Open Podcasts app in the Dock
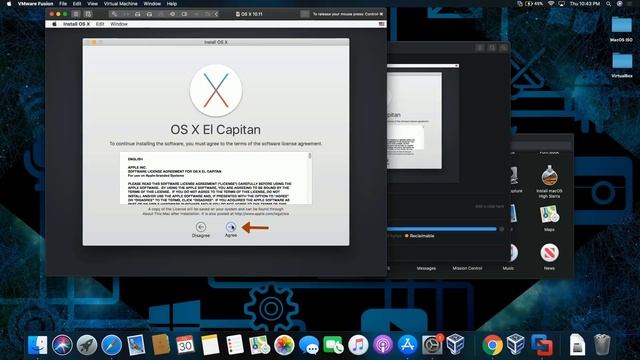This screenshot has width=640, height=360. (383, 345)
